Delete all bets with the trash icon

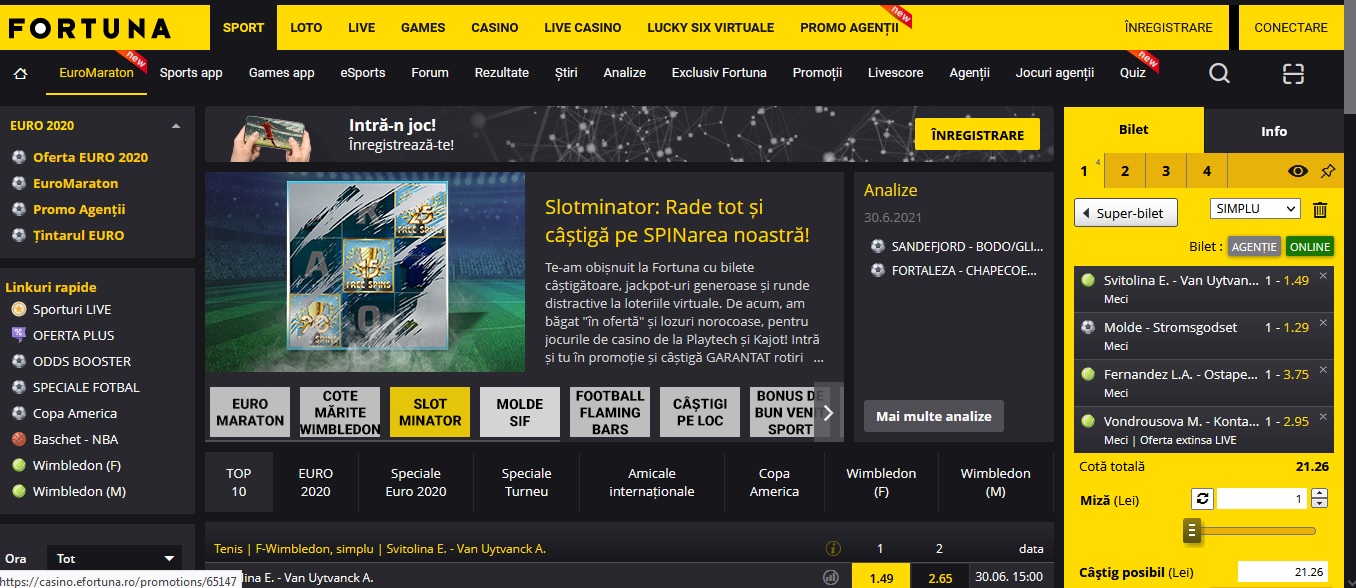pos(1320,210)
